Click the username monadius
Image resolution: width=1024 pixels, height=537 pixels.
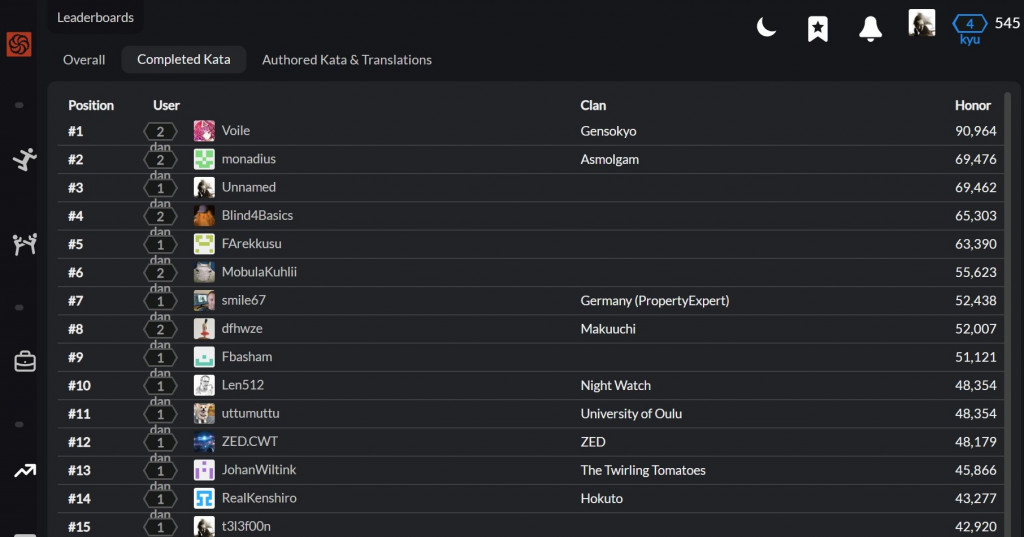click(x=249, y=159)
